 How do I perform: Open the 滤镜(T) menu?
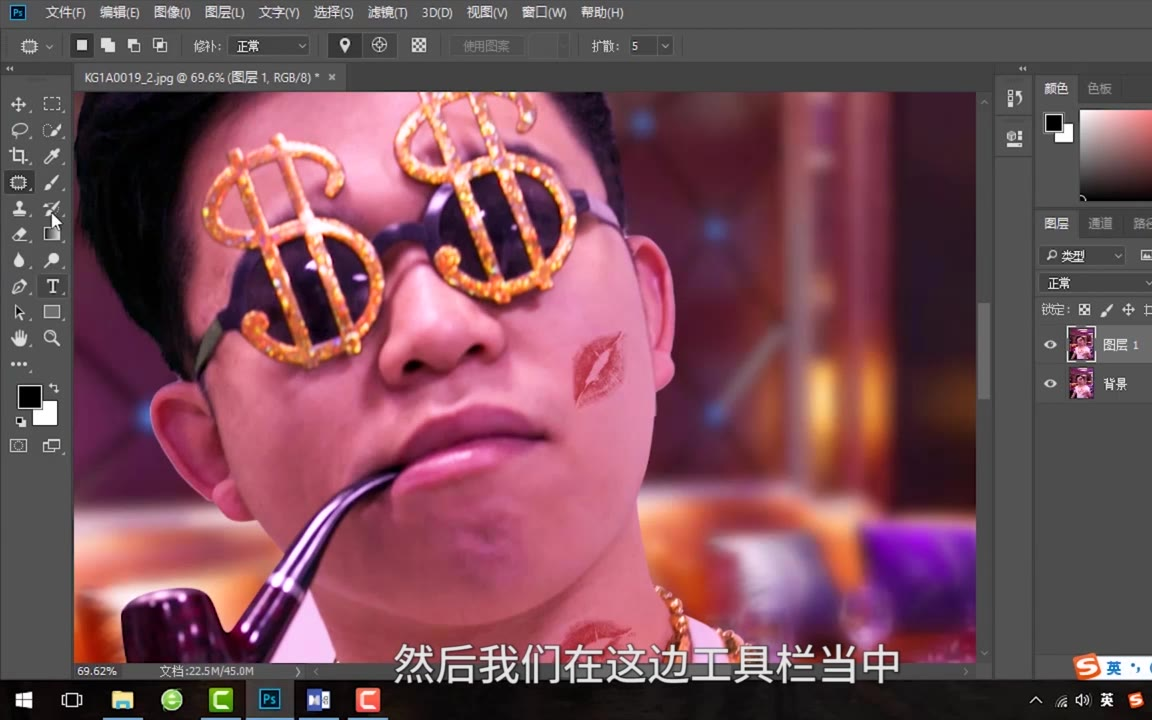[387, 13]
